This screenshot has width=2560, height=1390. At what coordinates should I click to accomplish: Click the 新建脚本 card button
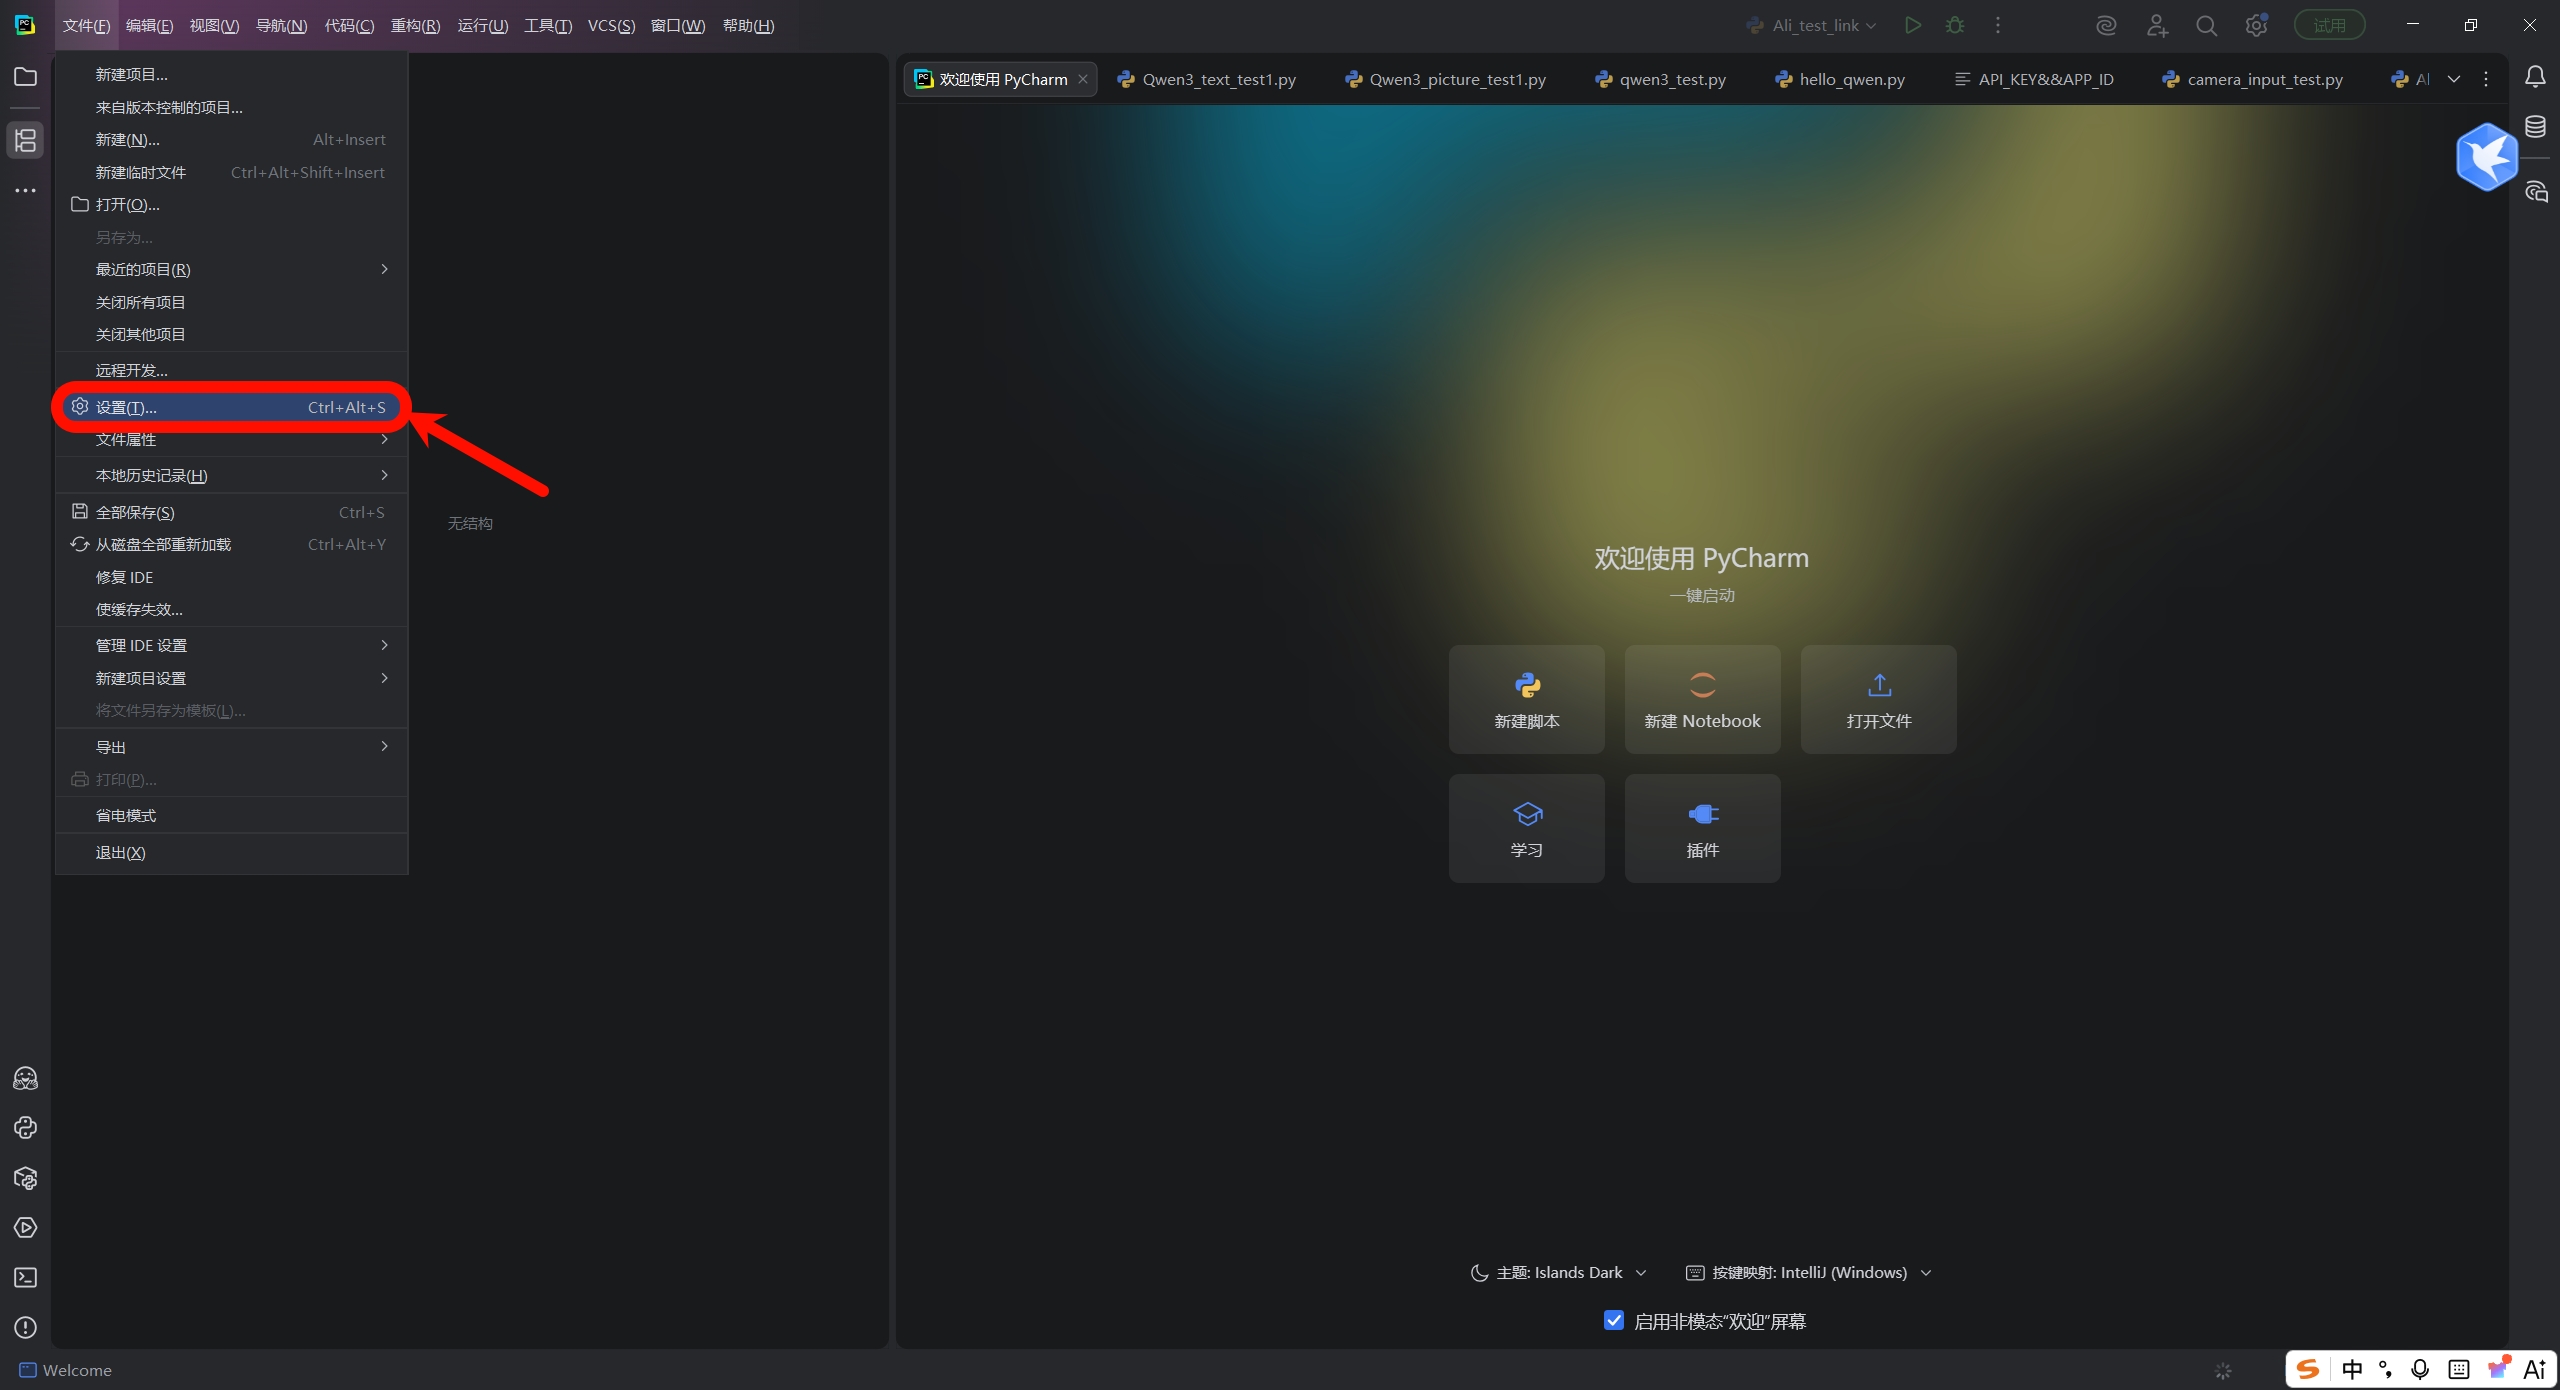pos(1527,699)
